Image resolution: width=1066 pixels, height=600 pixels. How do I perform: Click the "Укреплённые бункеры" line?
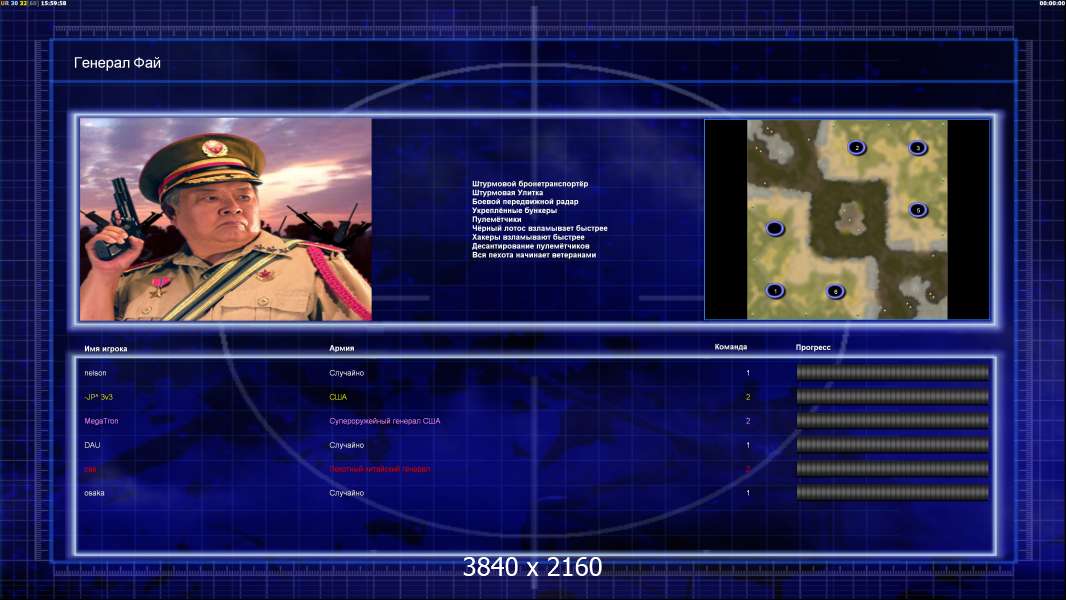tap(515, 210)
